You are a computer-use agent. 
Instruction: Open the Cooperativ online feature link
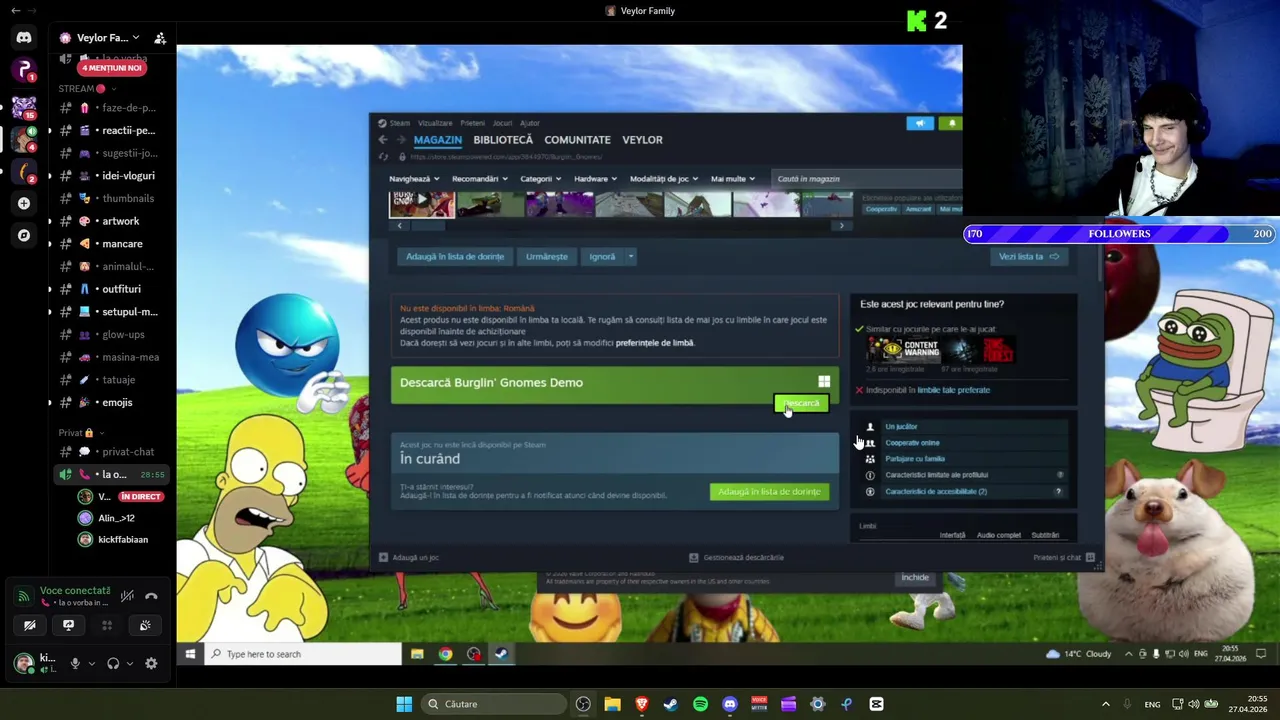912,443
